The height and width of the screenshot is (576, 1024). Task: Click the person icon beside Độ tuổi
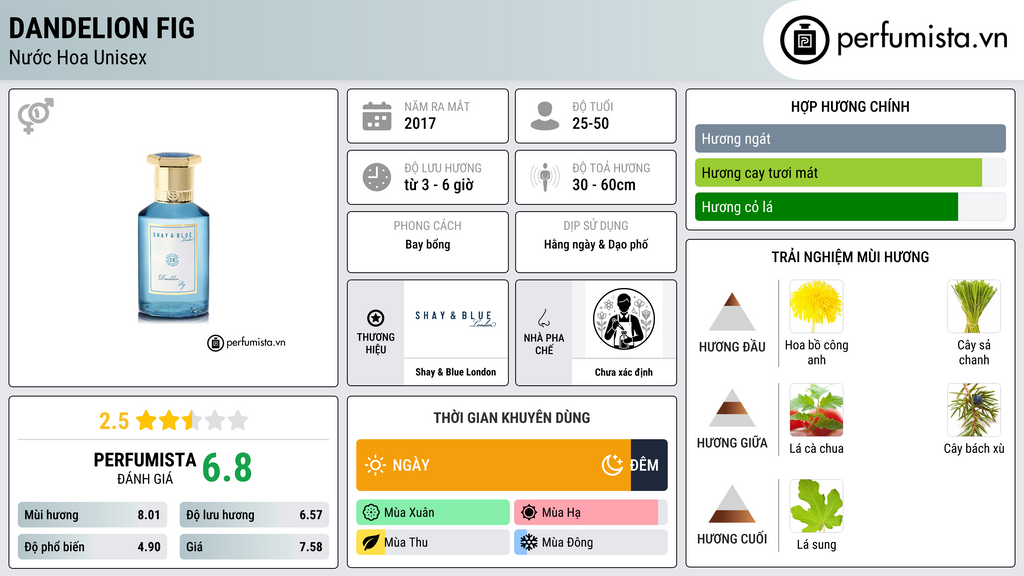(x=545, y=116)
